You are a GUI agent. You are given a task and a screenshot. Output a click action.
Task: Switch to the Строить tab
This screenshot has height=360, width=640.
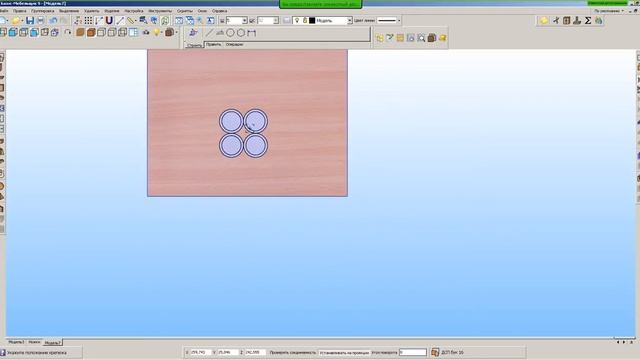tap(194, 45)
